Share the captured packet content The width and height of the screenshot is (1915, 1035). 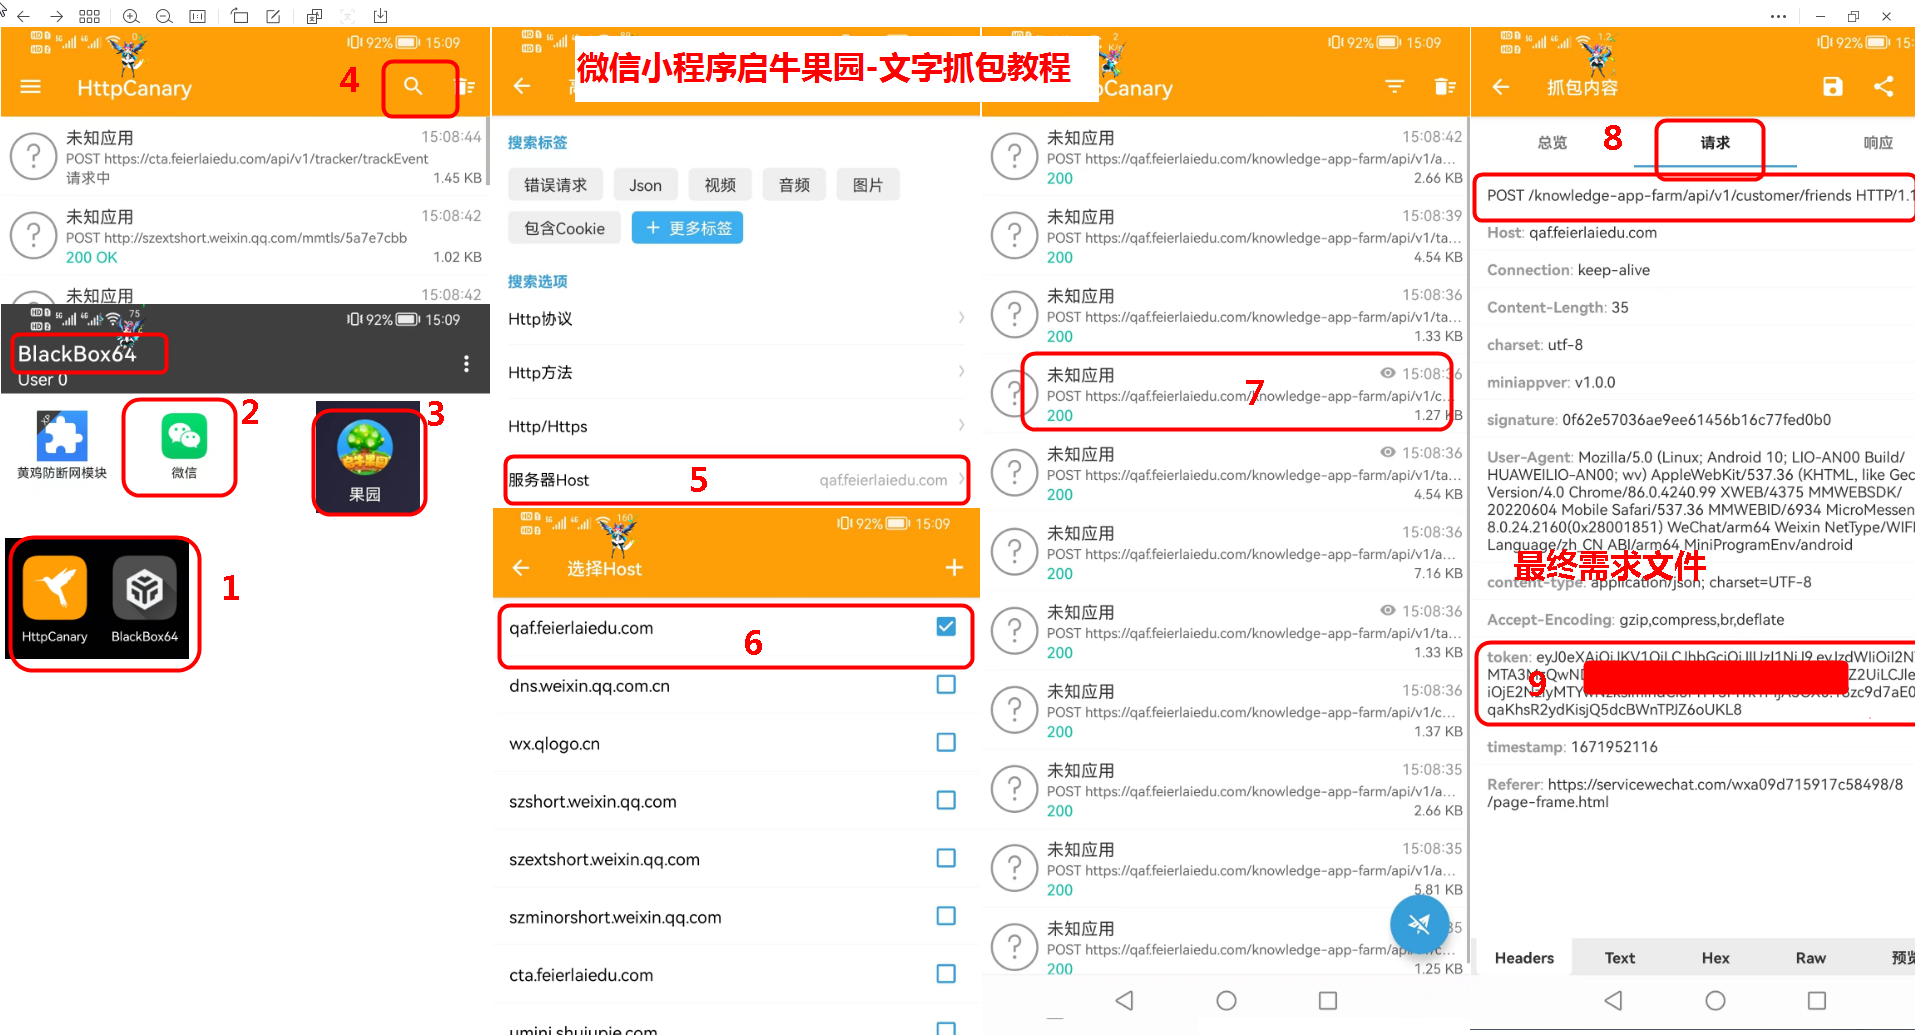click(1883, 87)
